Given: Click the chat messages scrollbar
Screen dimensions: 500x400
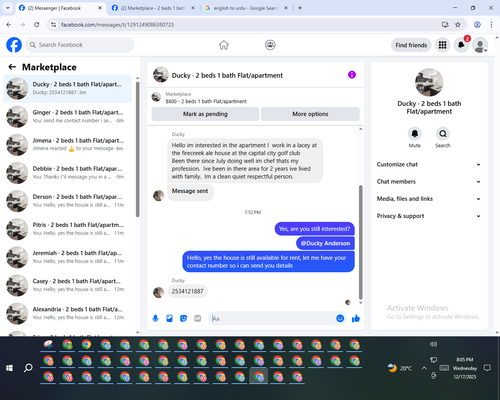Looking at the screenshot, I should pos(360,242).
